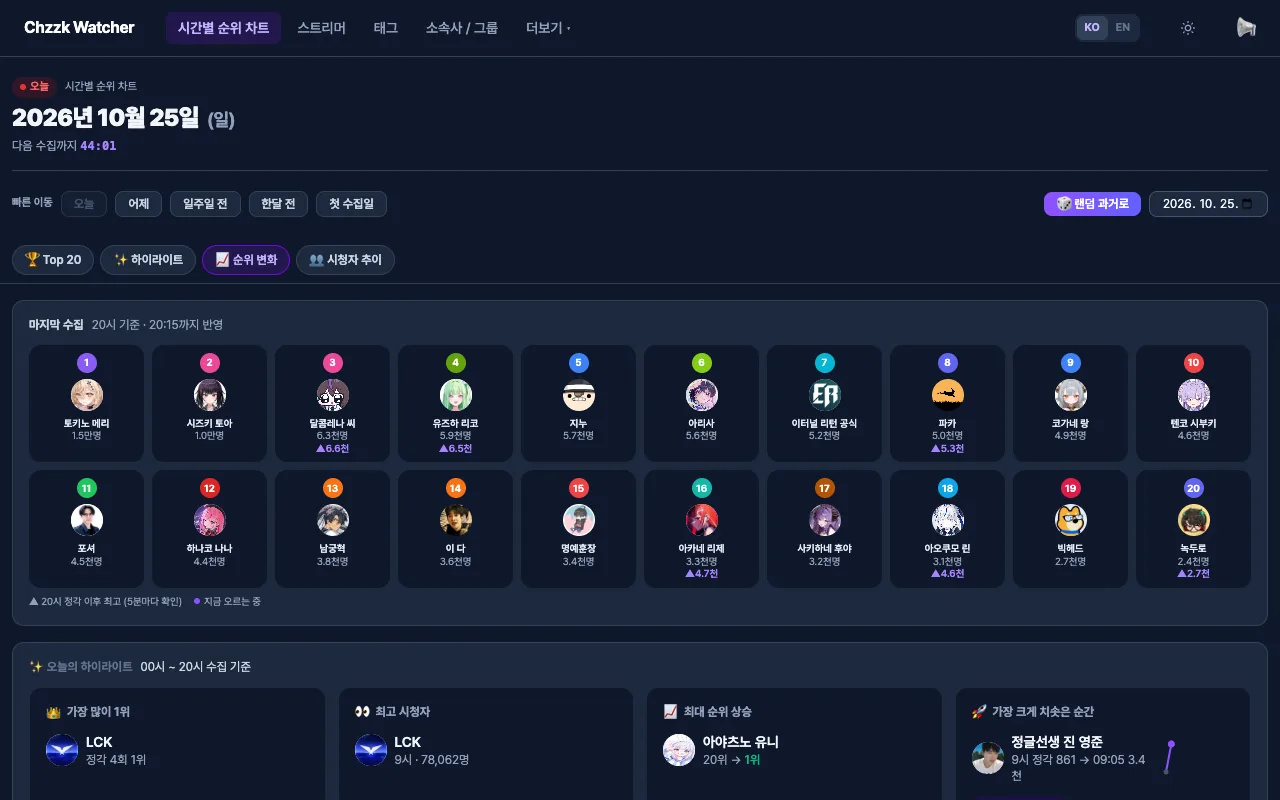Click the 랜덤 과거로 button

pos(1092,204)
